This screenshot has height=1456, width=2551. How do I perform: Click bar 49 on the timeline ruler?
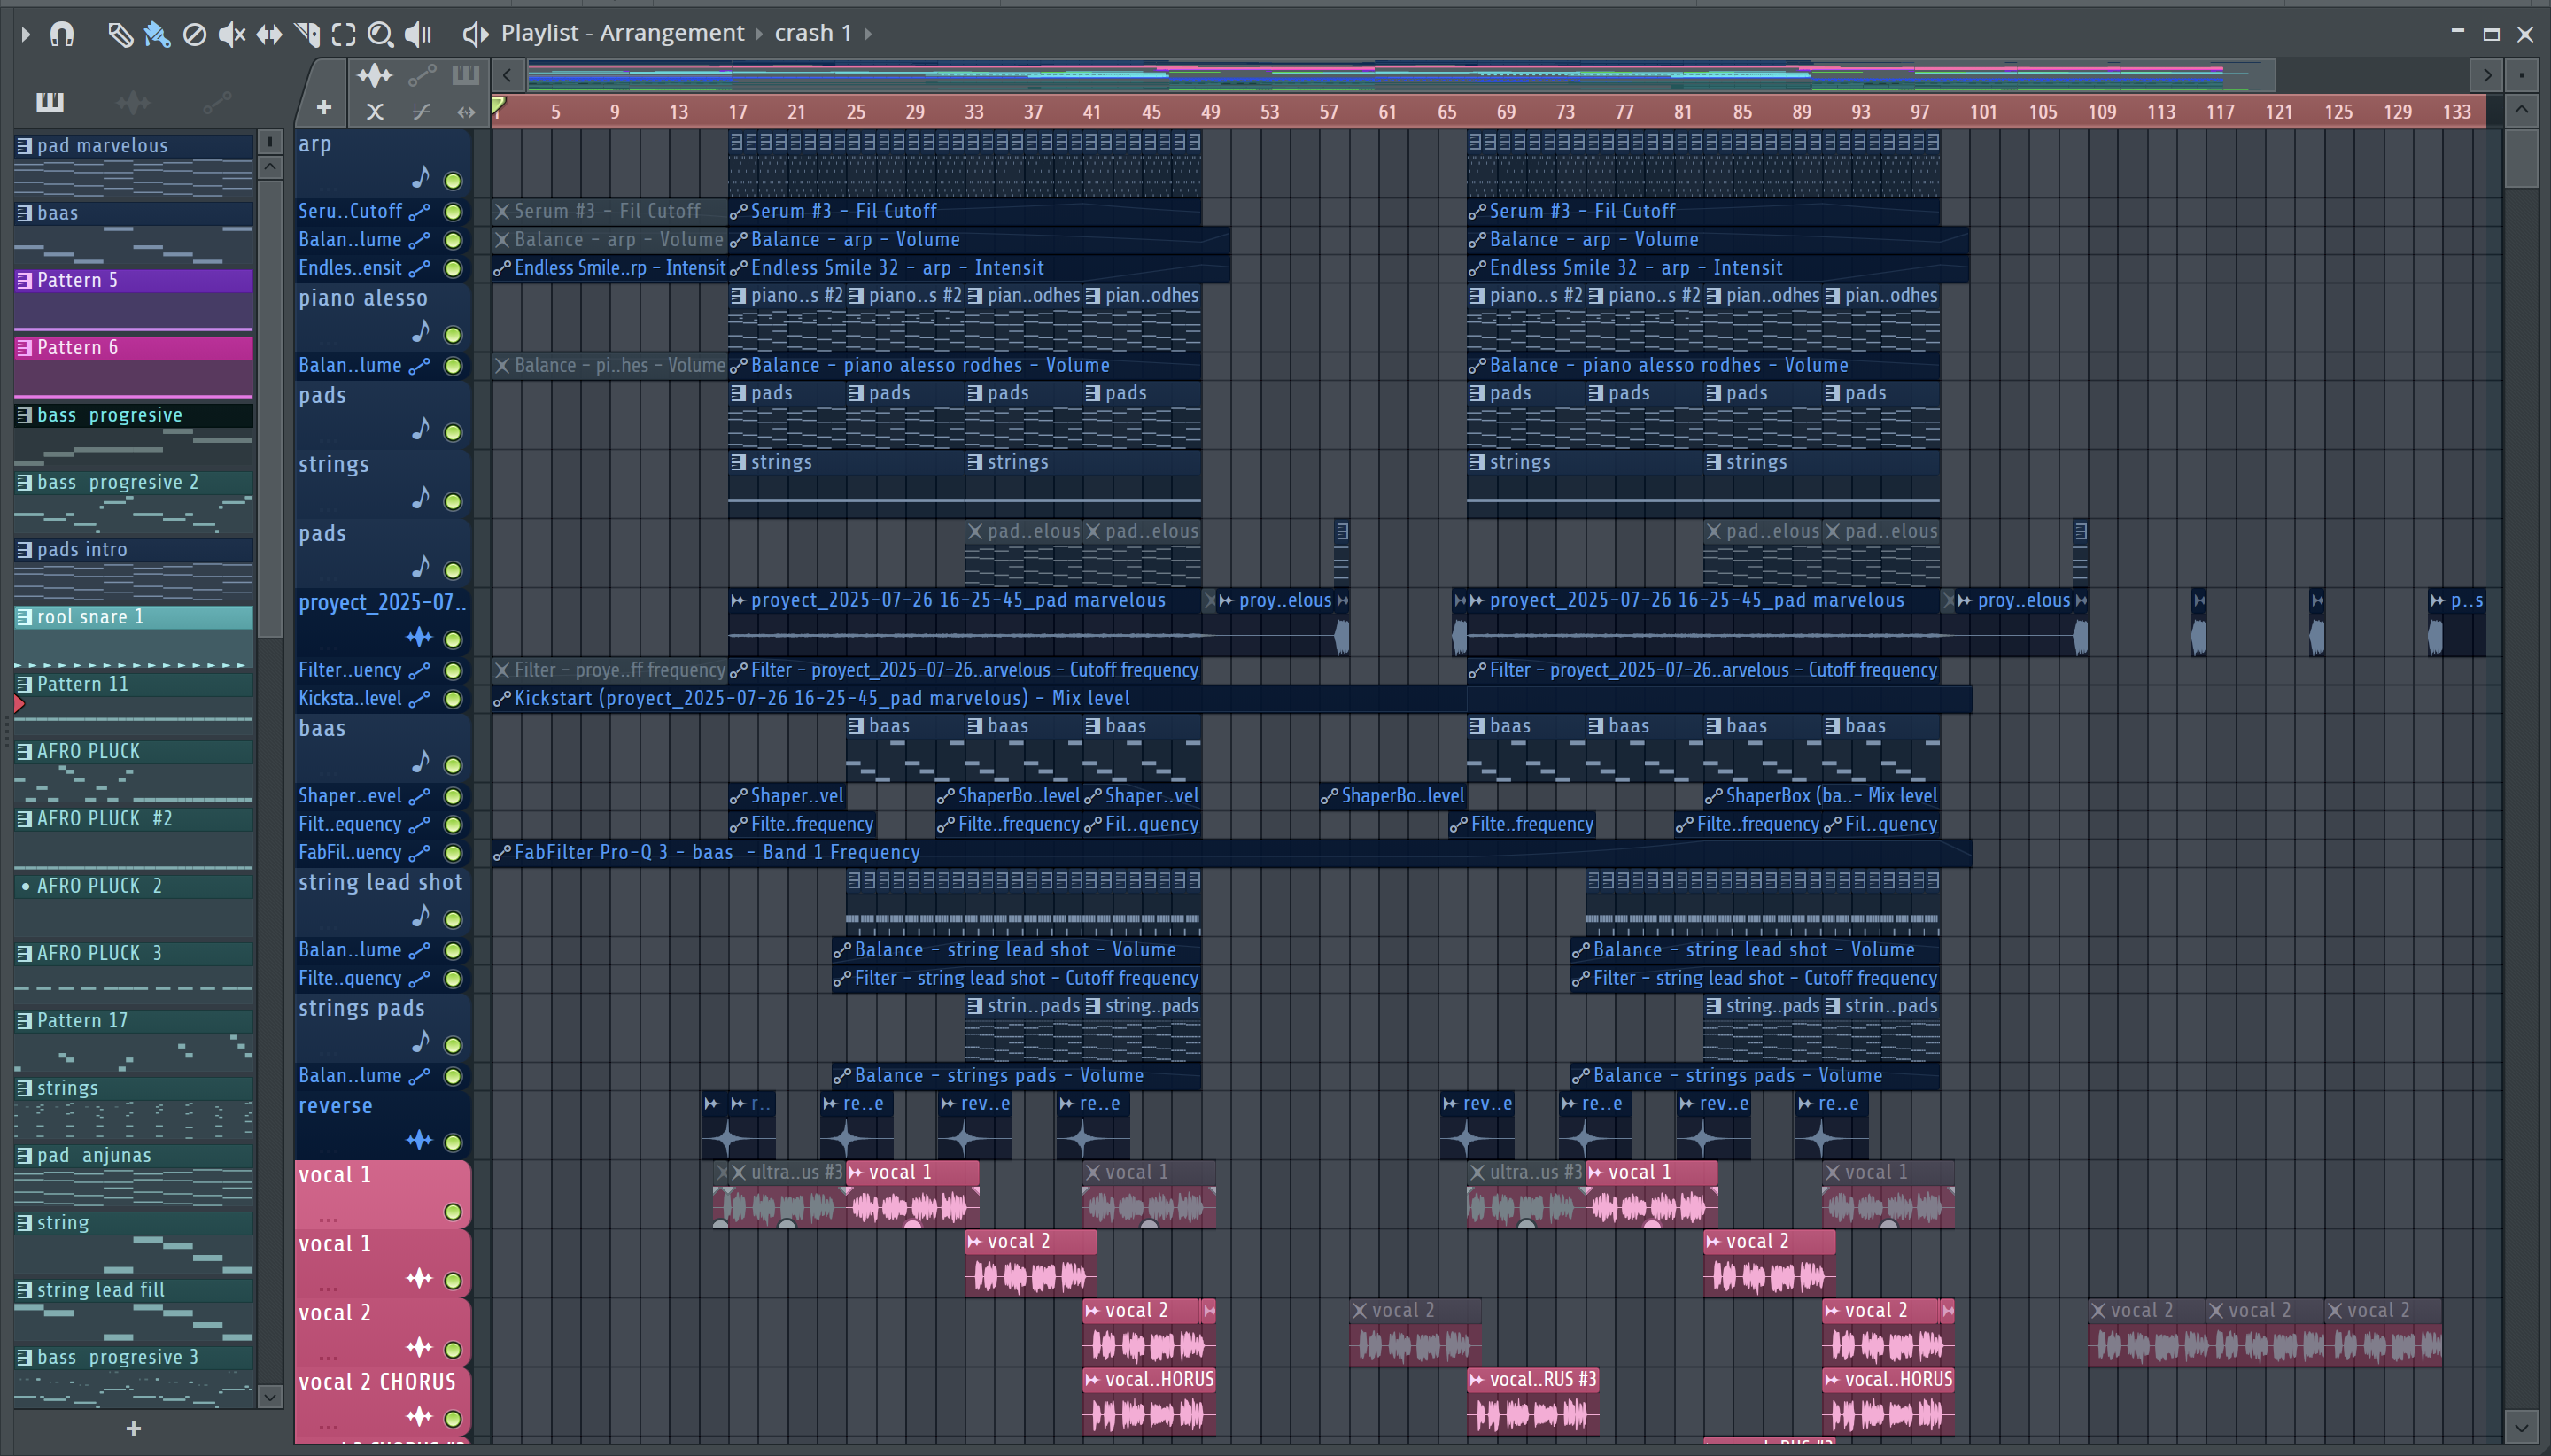pos(1210,112)
